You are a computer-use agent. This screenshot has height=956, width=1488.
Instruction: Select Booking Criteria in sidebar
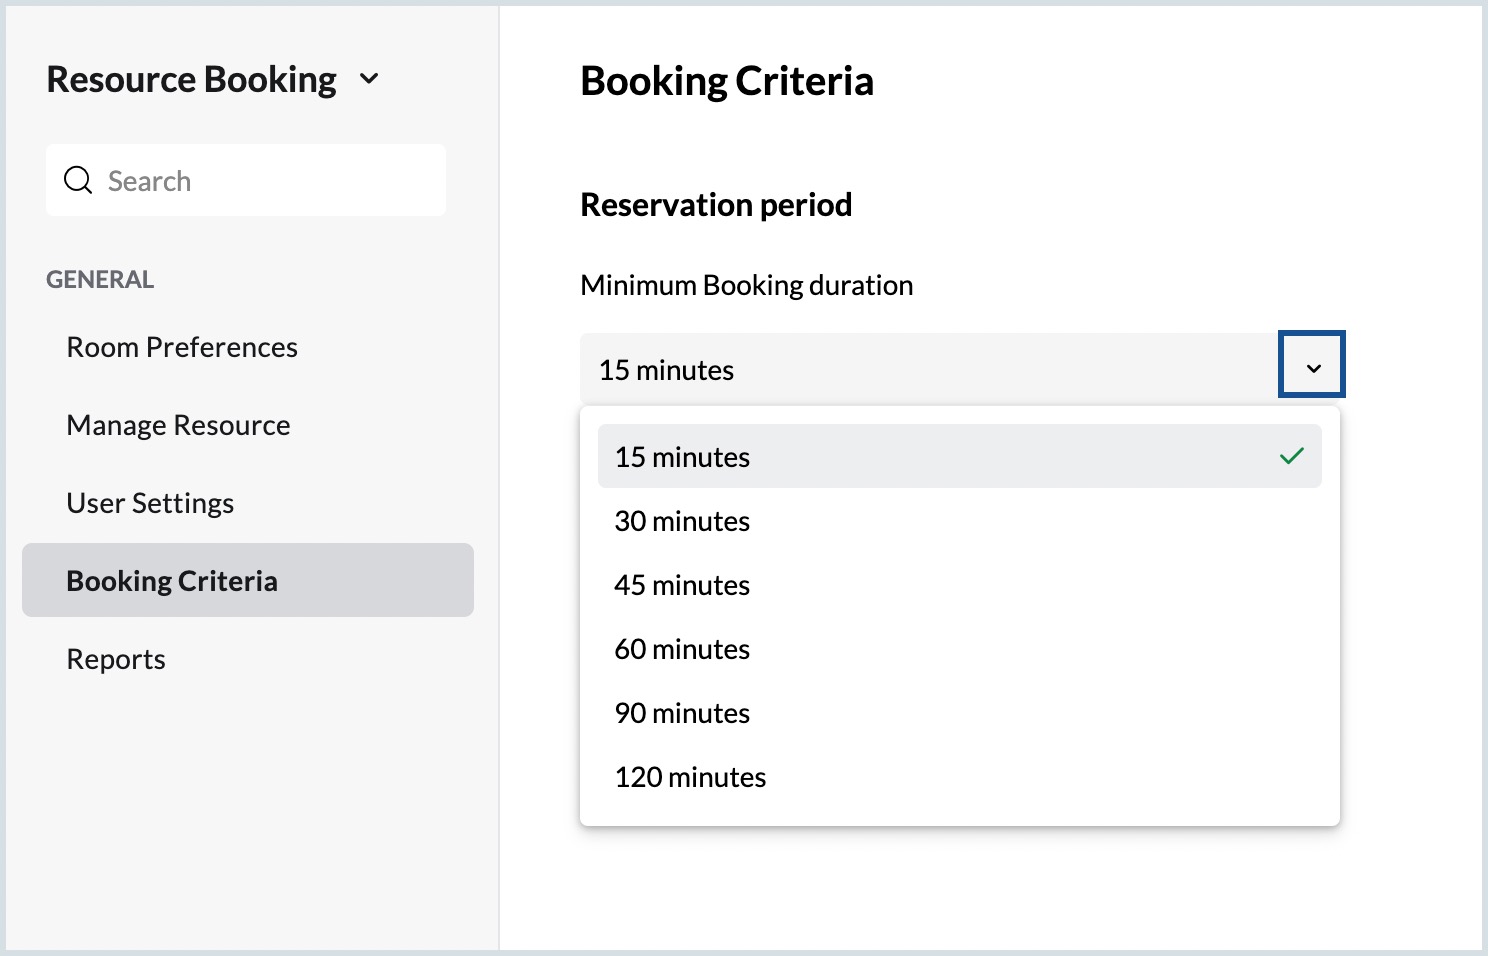tap(172, 581)
